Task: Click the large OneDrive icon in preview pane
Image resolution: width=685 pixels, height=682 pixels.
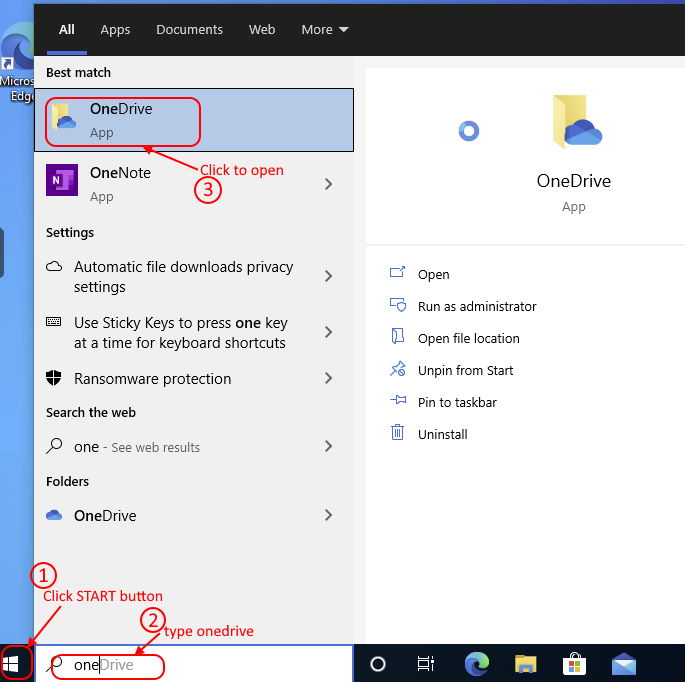Action: pyautogui.click(x=577, y=121)
